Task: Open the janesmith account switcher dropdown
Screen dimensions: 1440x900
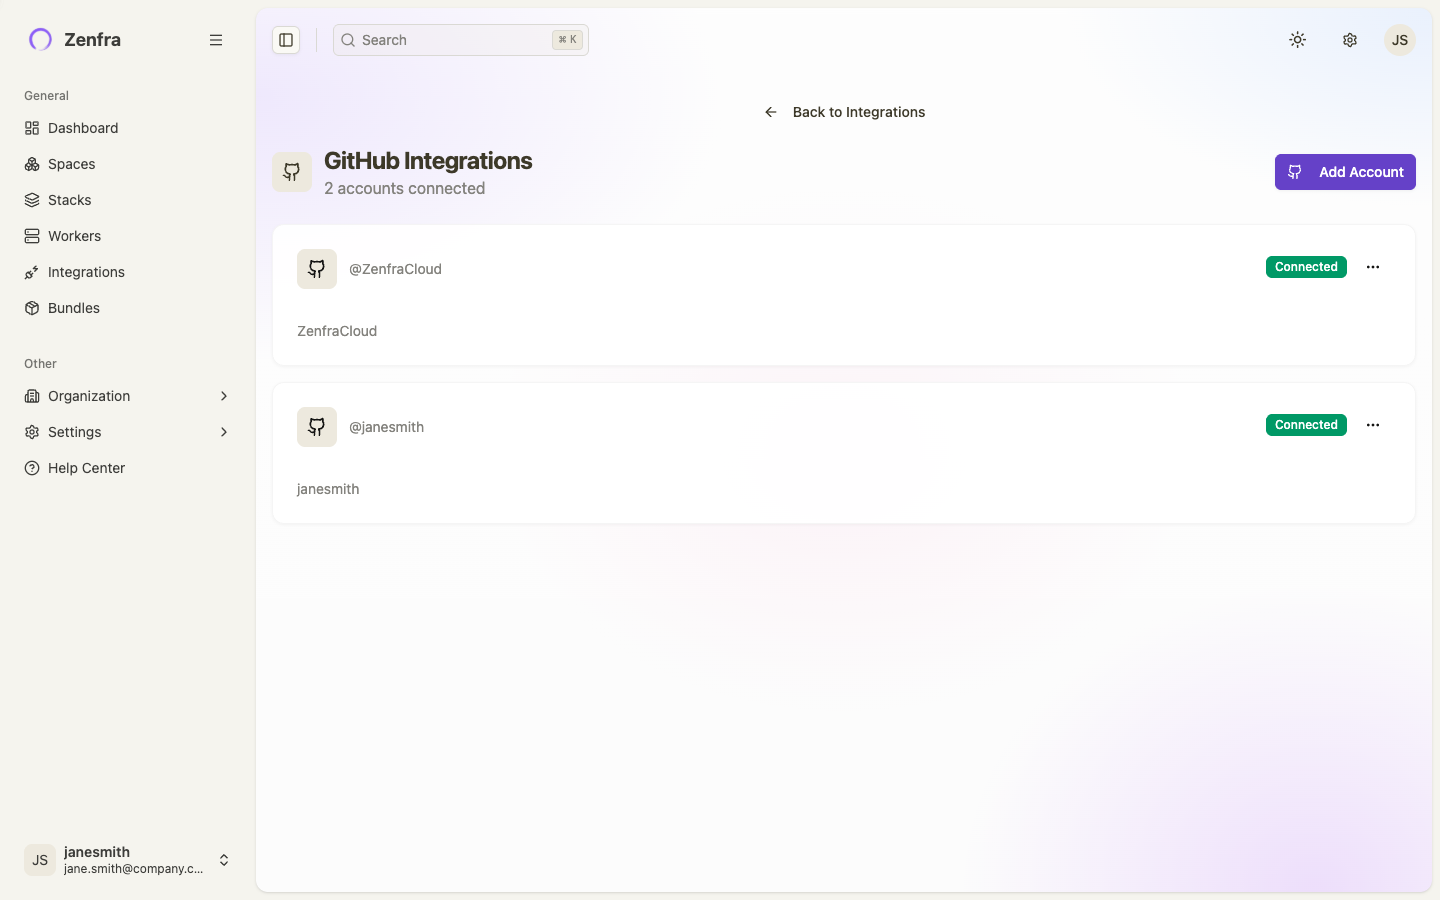Action: (x=224, y=860)
